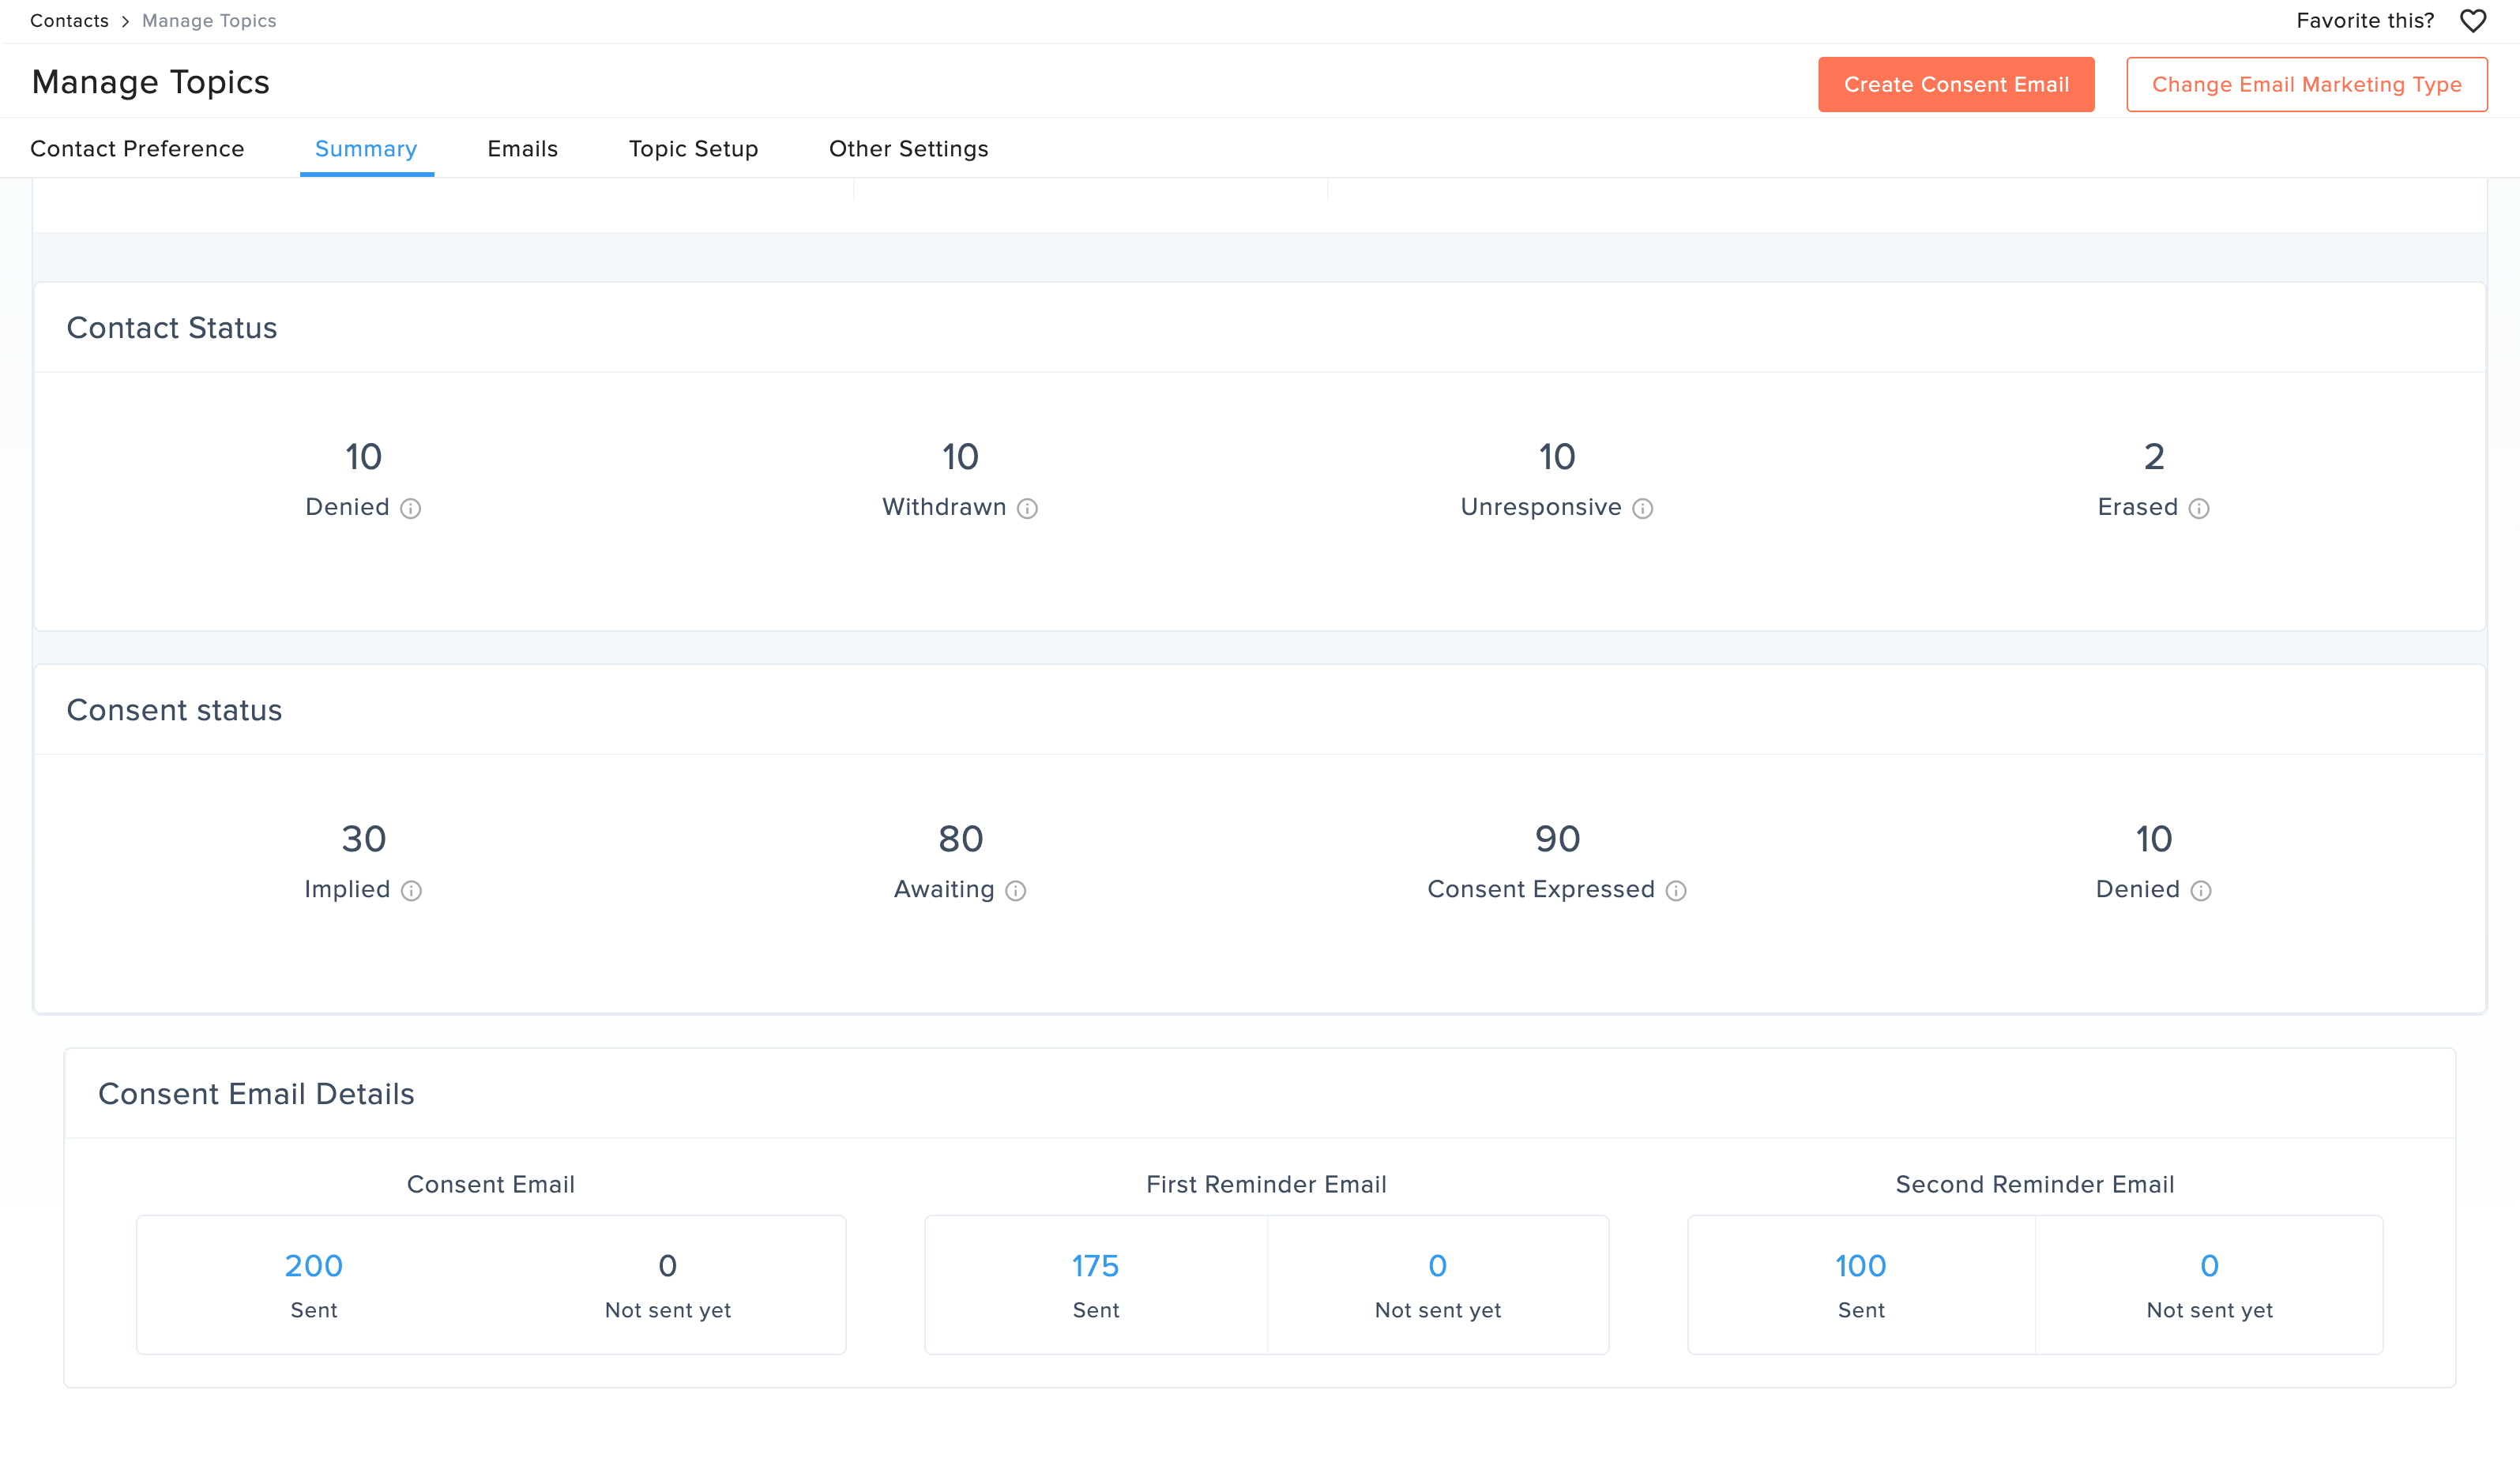Switch to the Contact Preference tab
Image resolution: width=2520 pixels, height=1469 pixels.
point(137,149)
